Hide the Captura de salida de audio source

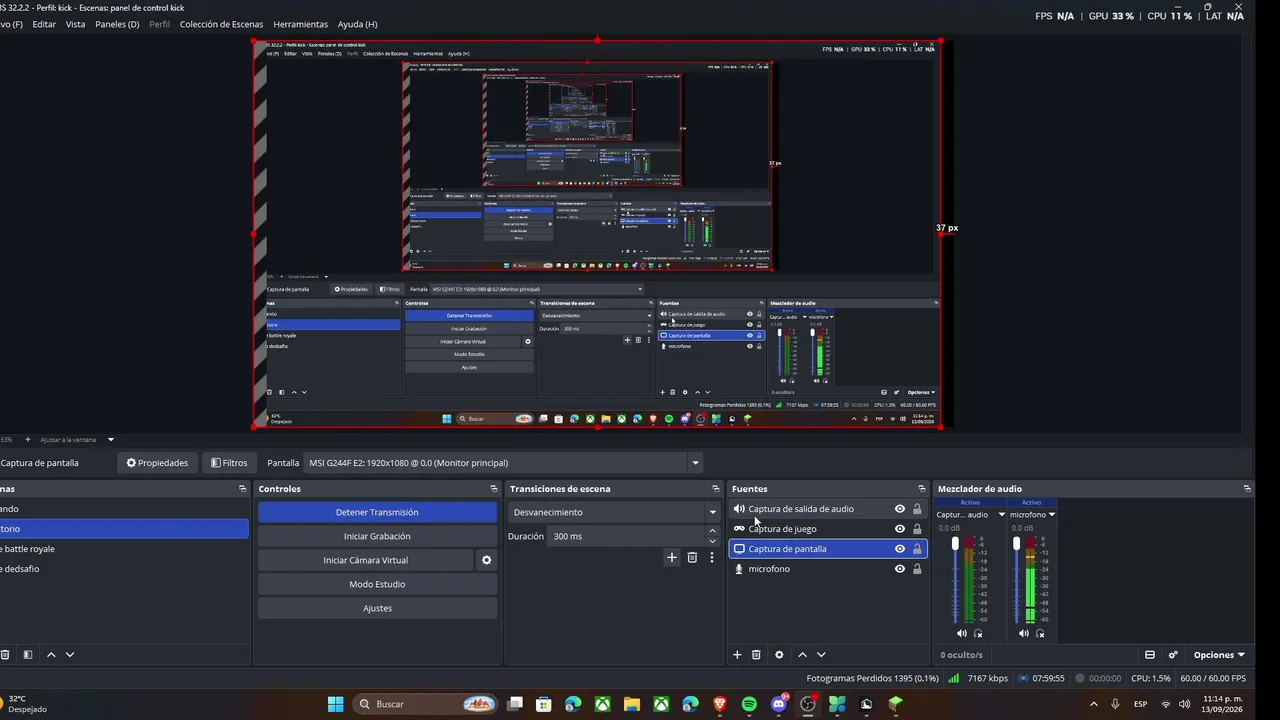coord(900,509)
